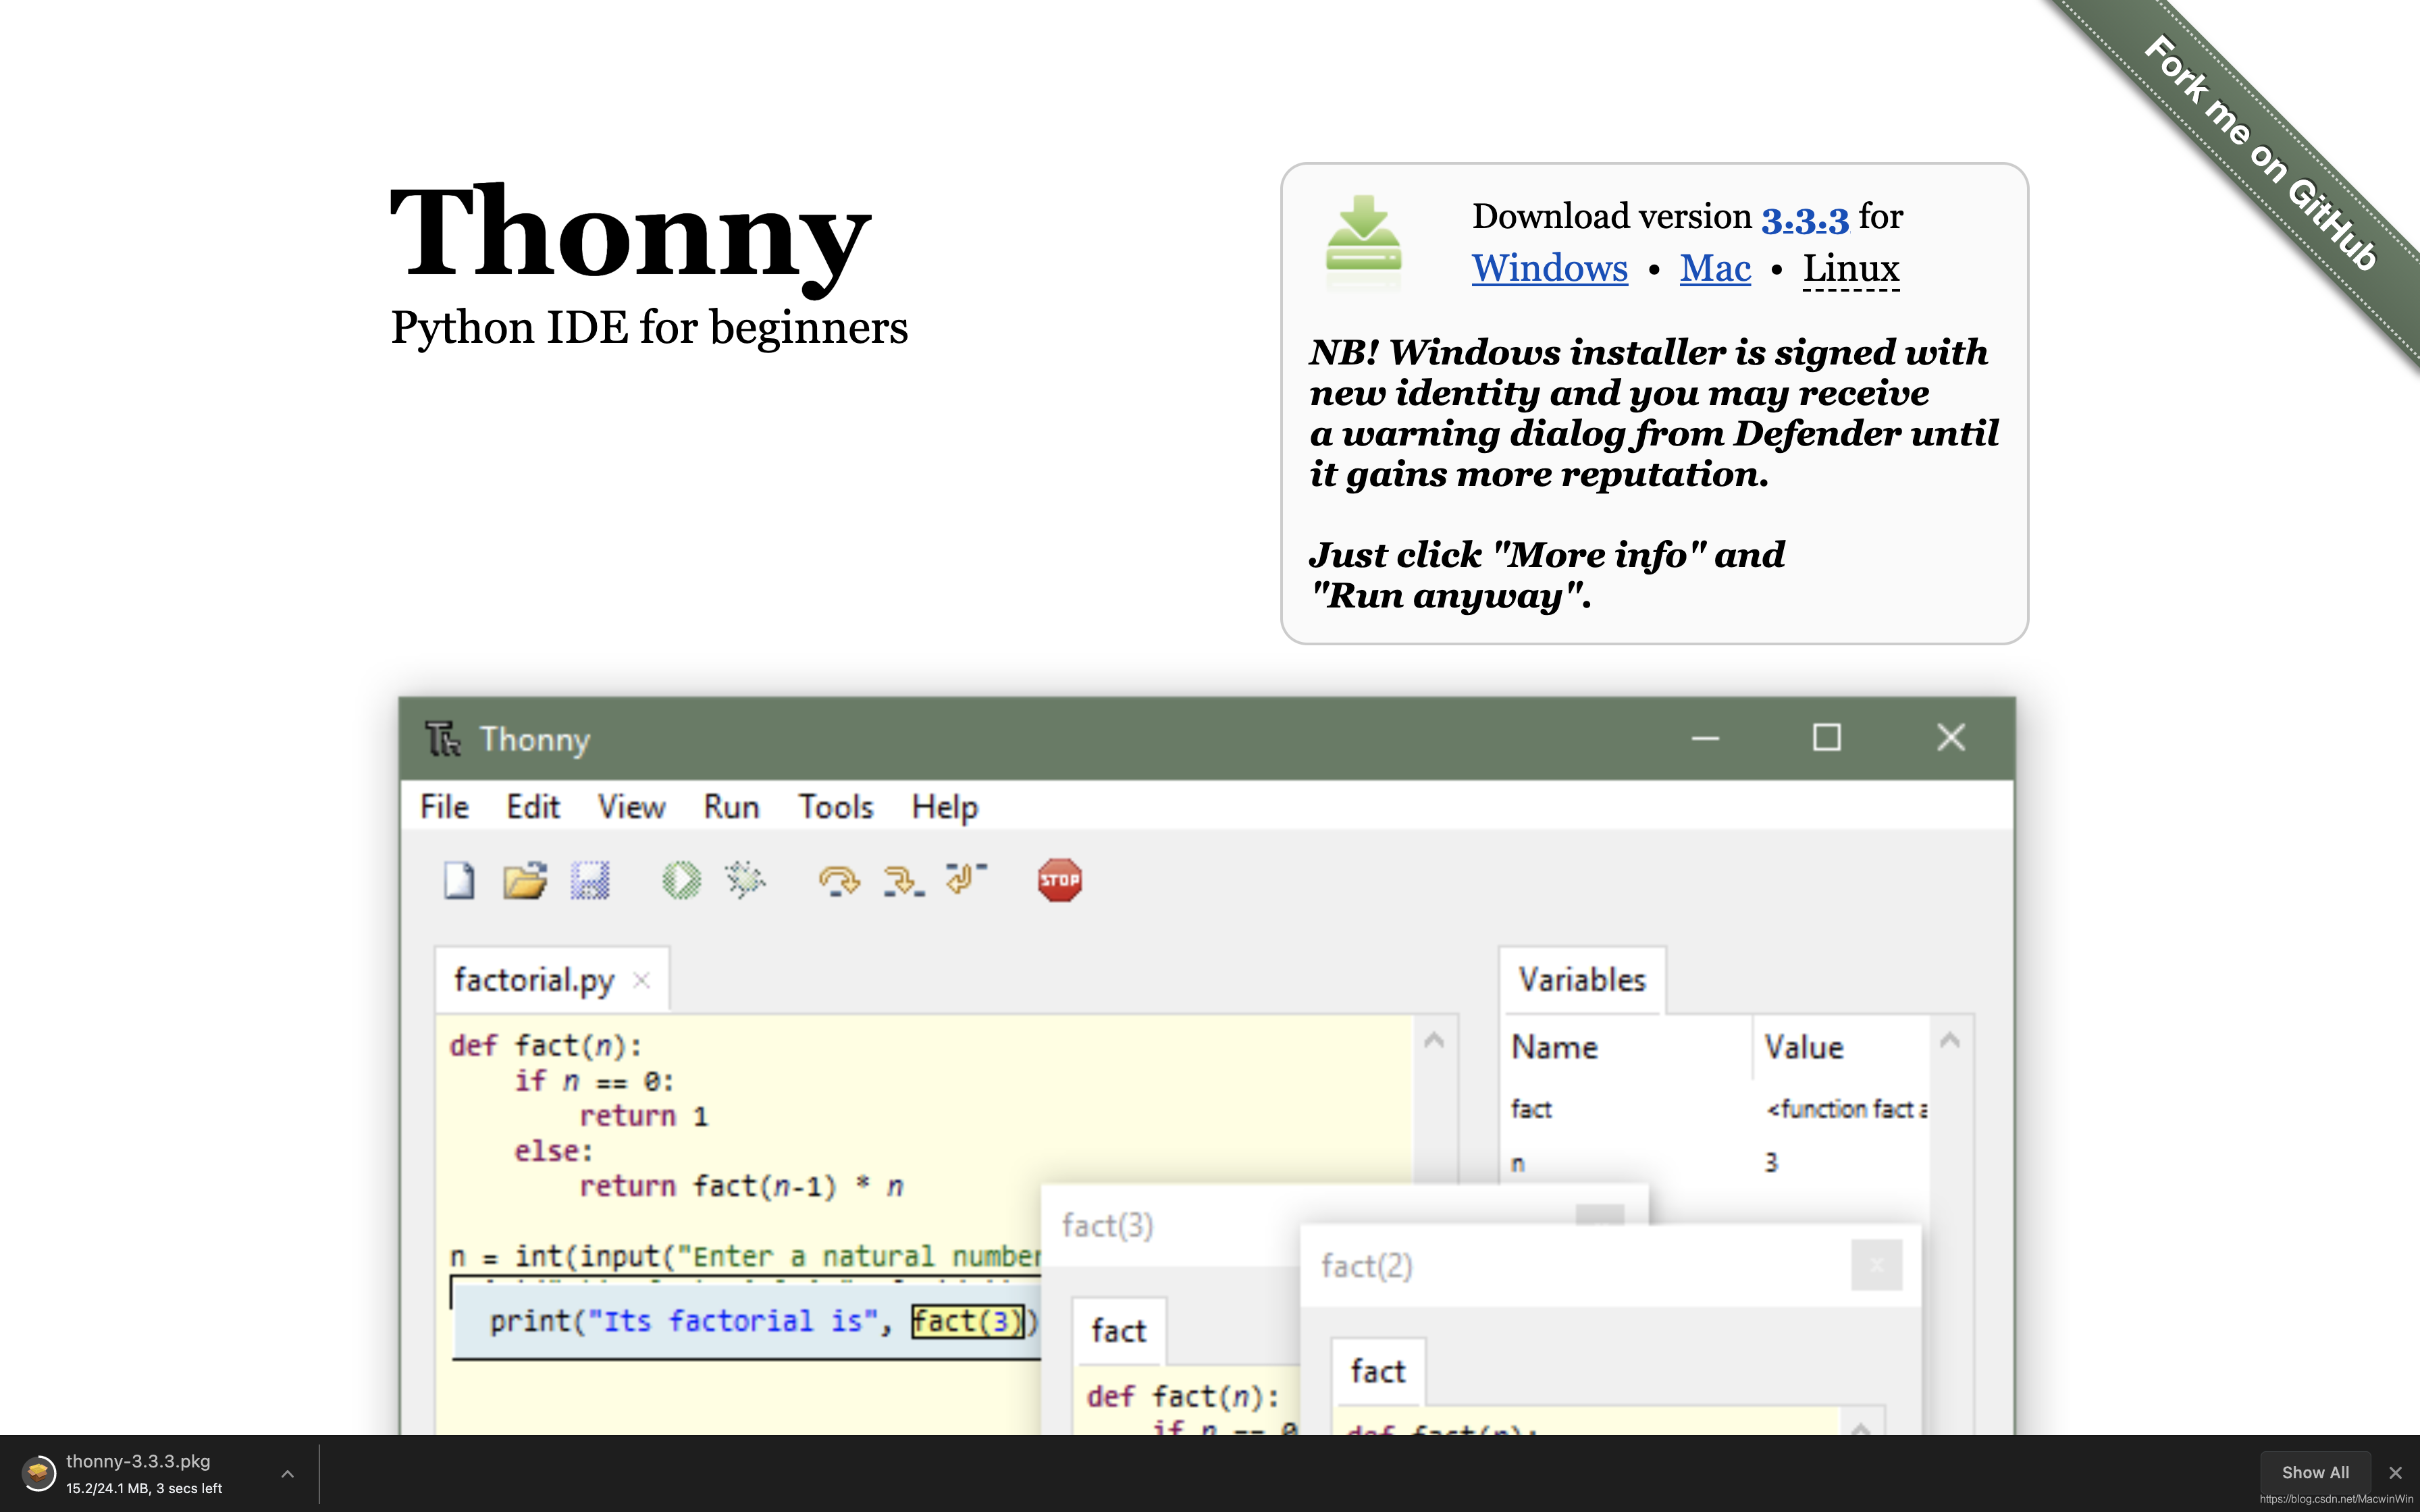2420x1512 pixels.
Task: Click the Name column header
Action: click(x=1554, y=1047)
